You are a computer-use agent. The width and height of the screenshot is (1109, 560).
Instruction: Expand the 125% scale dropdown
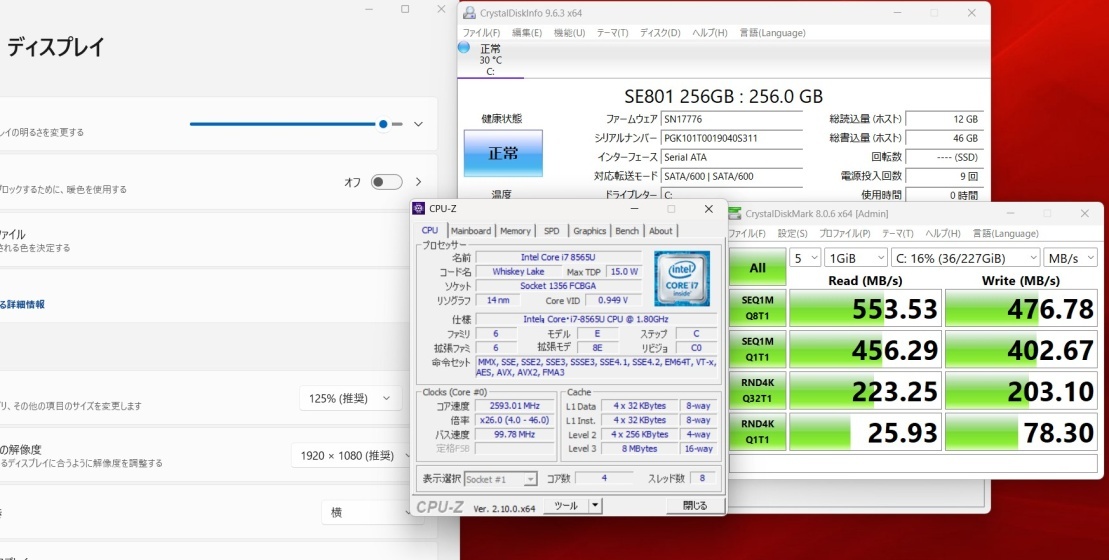click(x=350, y=398)
